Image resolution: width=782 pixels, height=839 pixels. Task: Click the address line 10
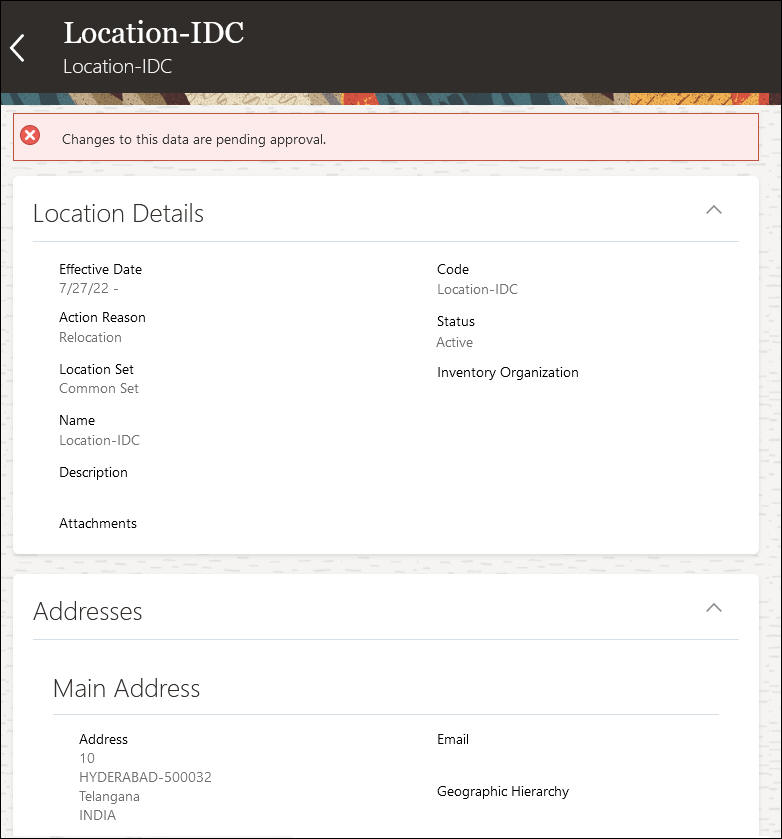pyautogui.click(x=87, y=758)
